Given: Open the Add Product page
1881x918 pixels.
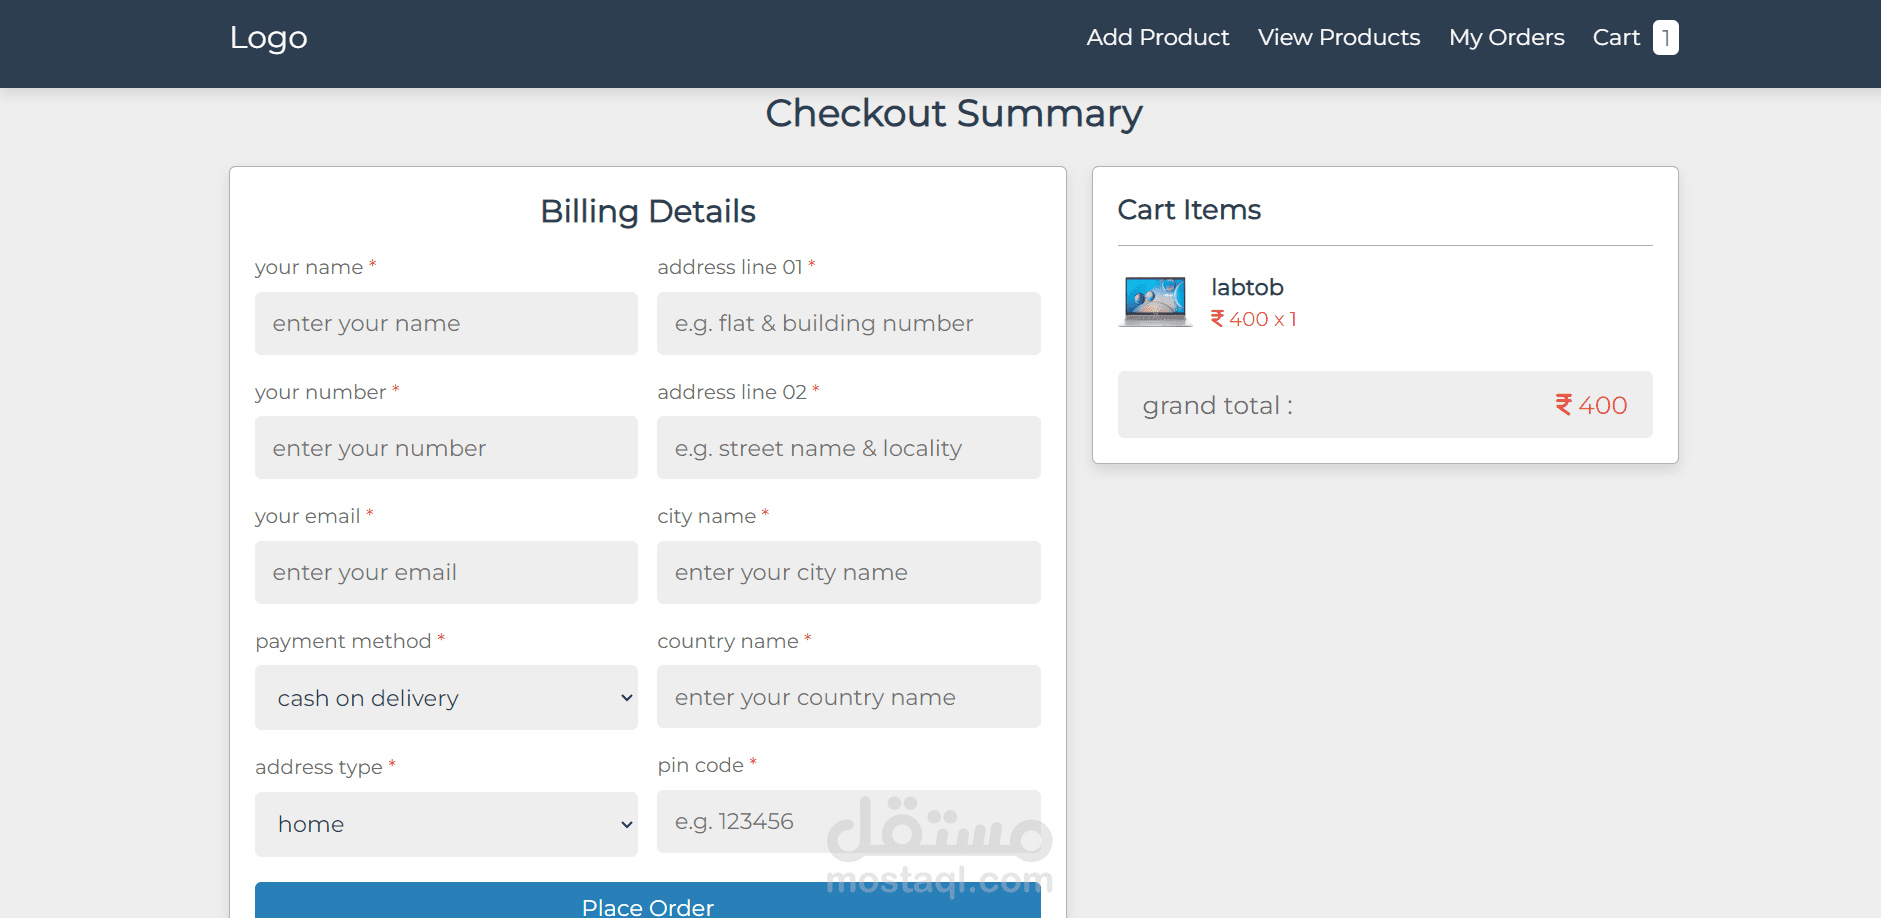Looking at the screenshot, I should click(x=1157, y=38).
